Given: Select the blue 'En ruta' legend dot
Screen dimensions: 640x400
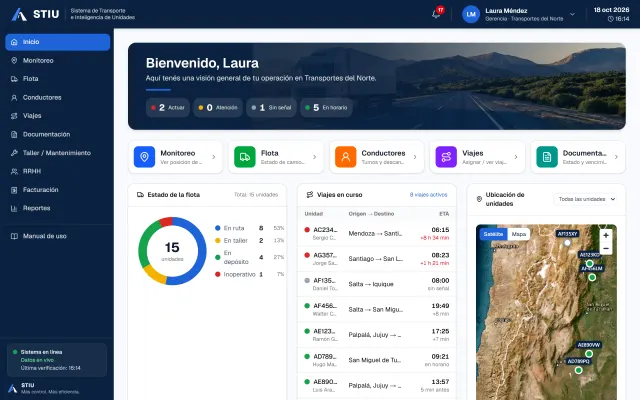Looking at the screenshot, I should 218,228.
